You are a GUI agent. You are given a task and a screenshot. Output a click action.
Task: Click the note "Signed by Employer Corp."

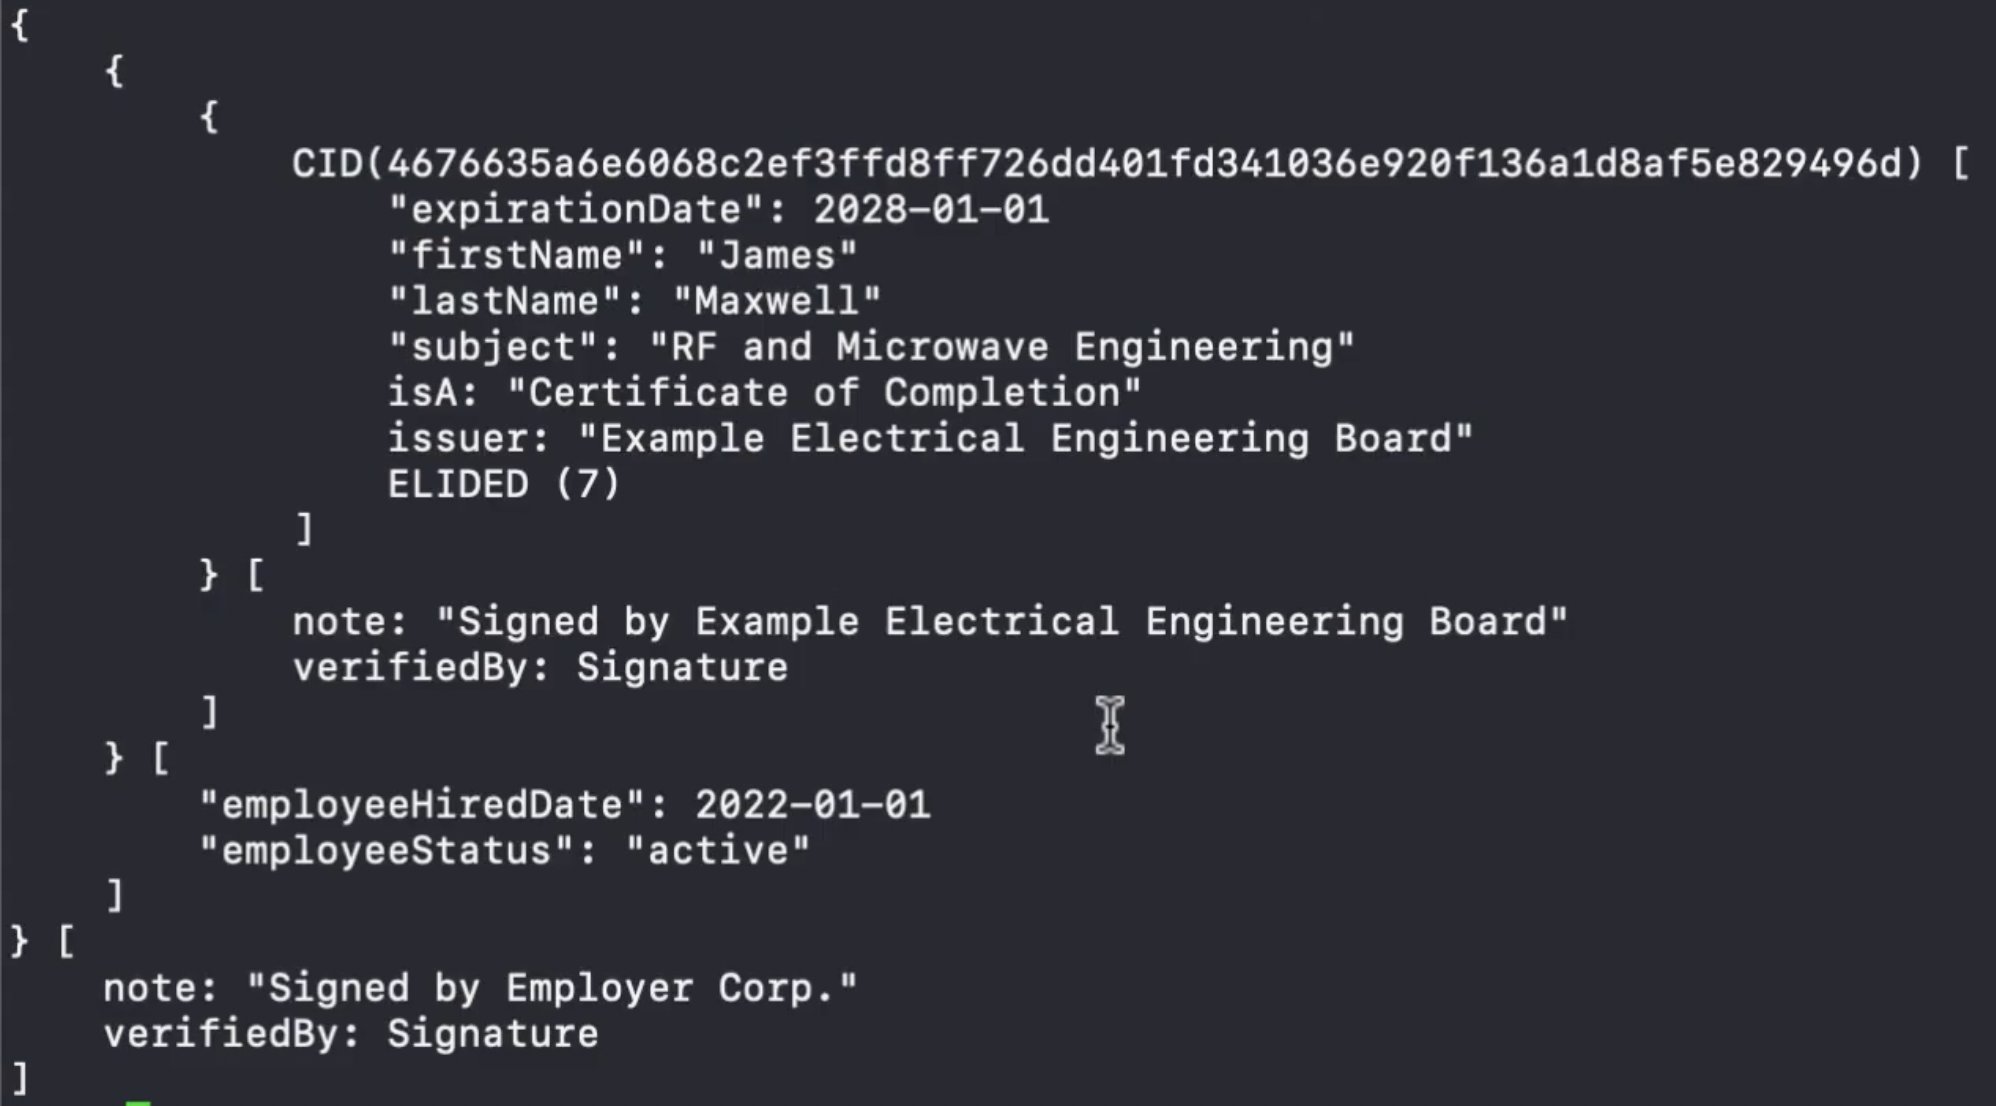pyautogui.click(x=552, y=988)
